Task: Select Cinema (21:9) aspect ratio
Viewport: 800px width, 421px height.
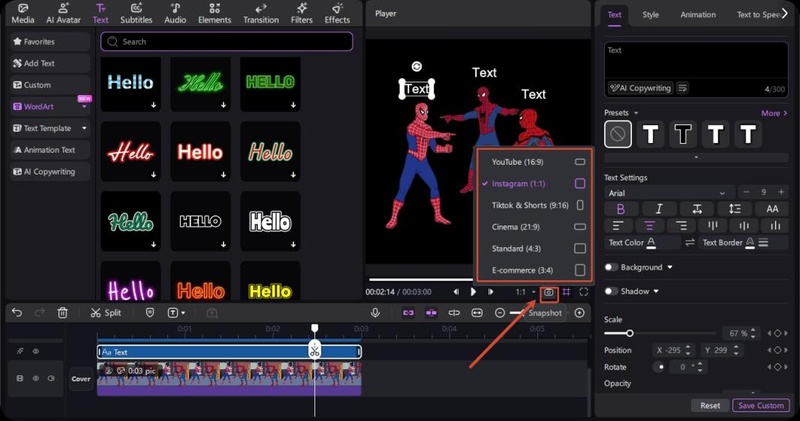Action: pos(535,227)
